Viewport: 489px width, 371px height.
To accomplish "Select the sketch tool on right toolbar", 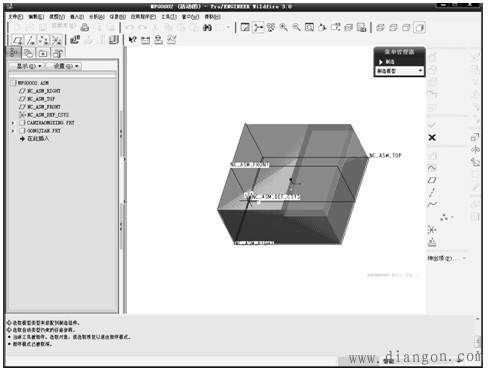I will [432, 167].
